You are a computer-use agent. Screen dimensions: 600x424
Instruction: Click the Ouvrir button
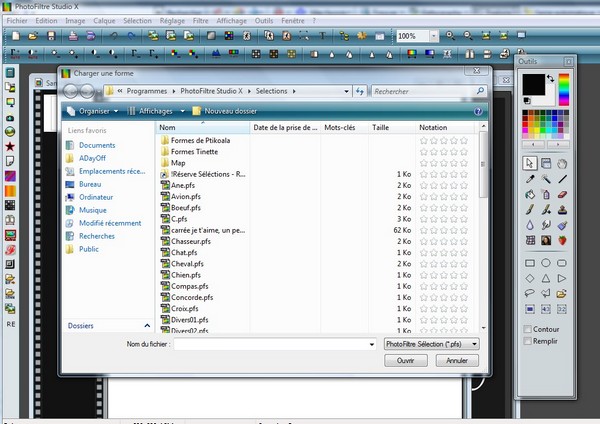[x=406, y=360]
